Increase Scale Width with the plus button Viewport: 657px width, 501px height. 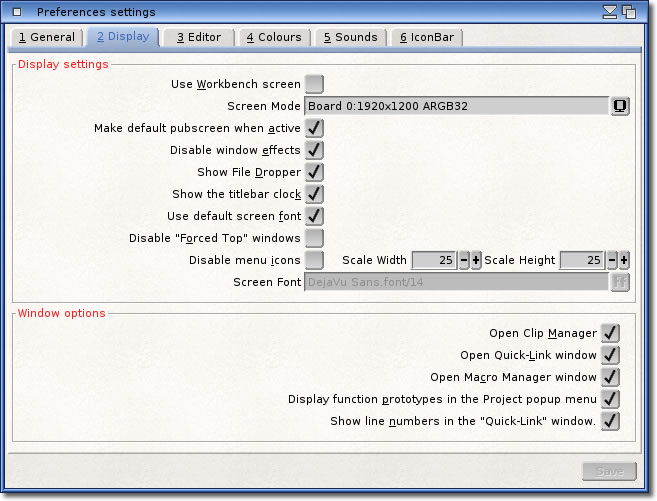click(476, 260)
